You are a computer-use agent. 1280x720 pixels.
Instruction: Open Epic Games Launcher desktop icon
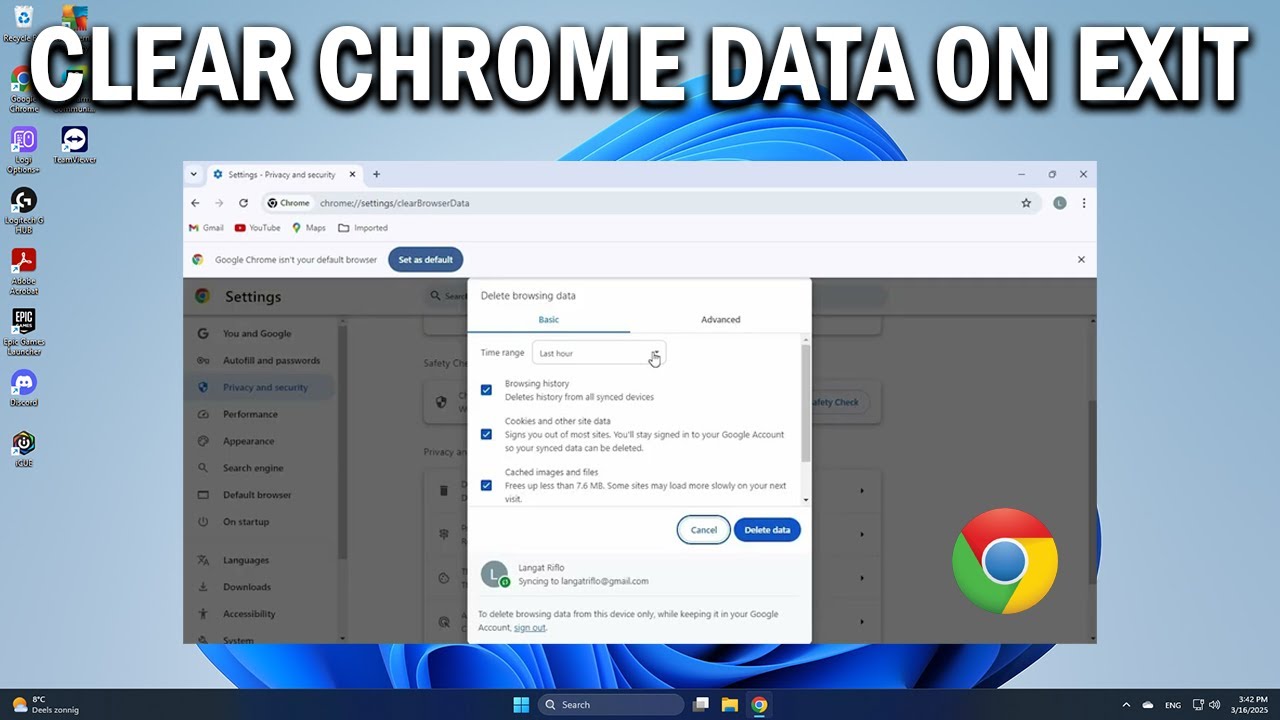(23, 332)
